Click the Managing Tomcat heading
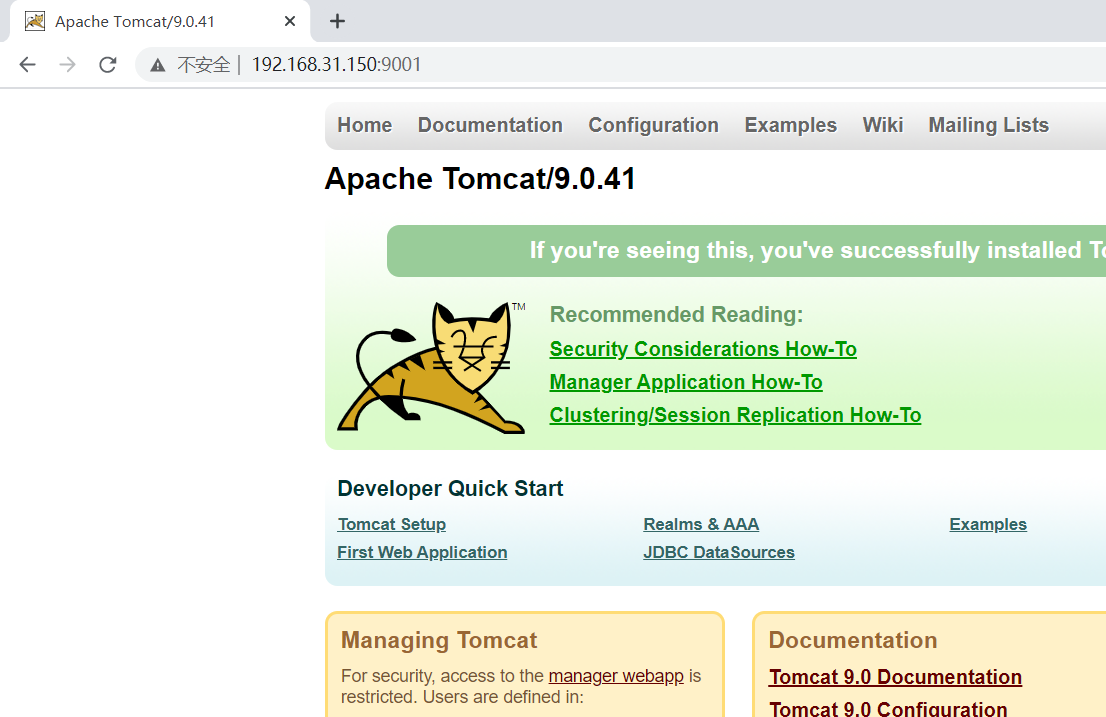 tap(439, 640)
